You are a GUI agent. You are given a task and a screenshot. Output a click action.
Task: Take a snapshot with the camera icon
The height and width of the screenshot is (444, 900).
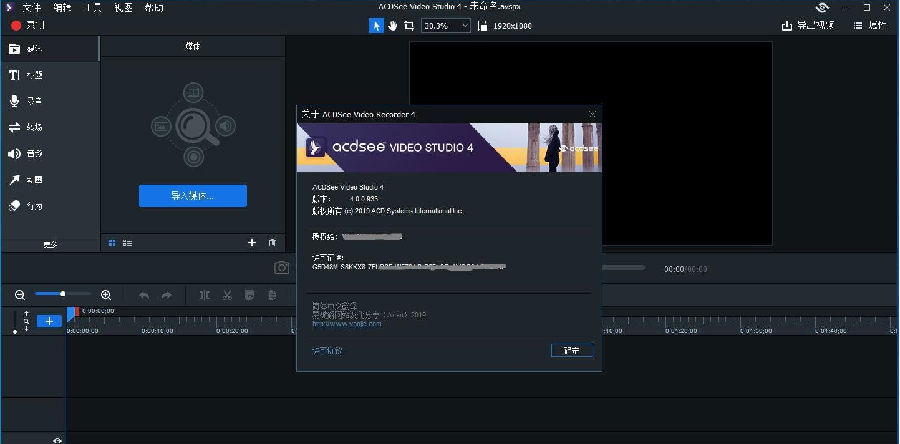(281, 267)
